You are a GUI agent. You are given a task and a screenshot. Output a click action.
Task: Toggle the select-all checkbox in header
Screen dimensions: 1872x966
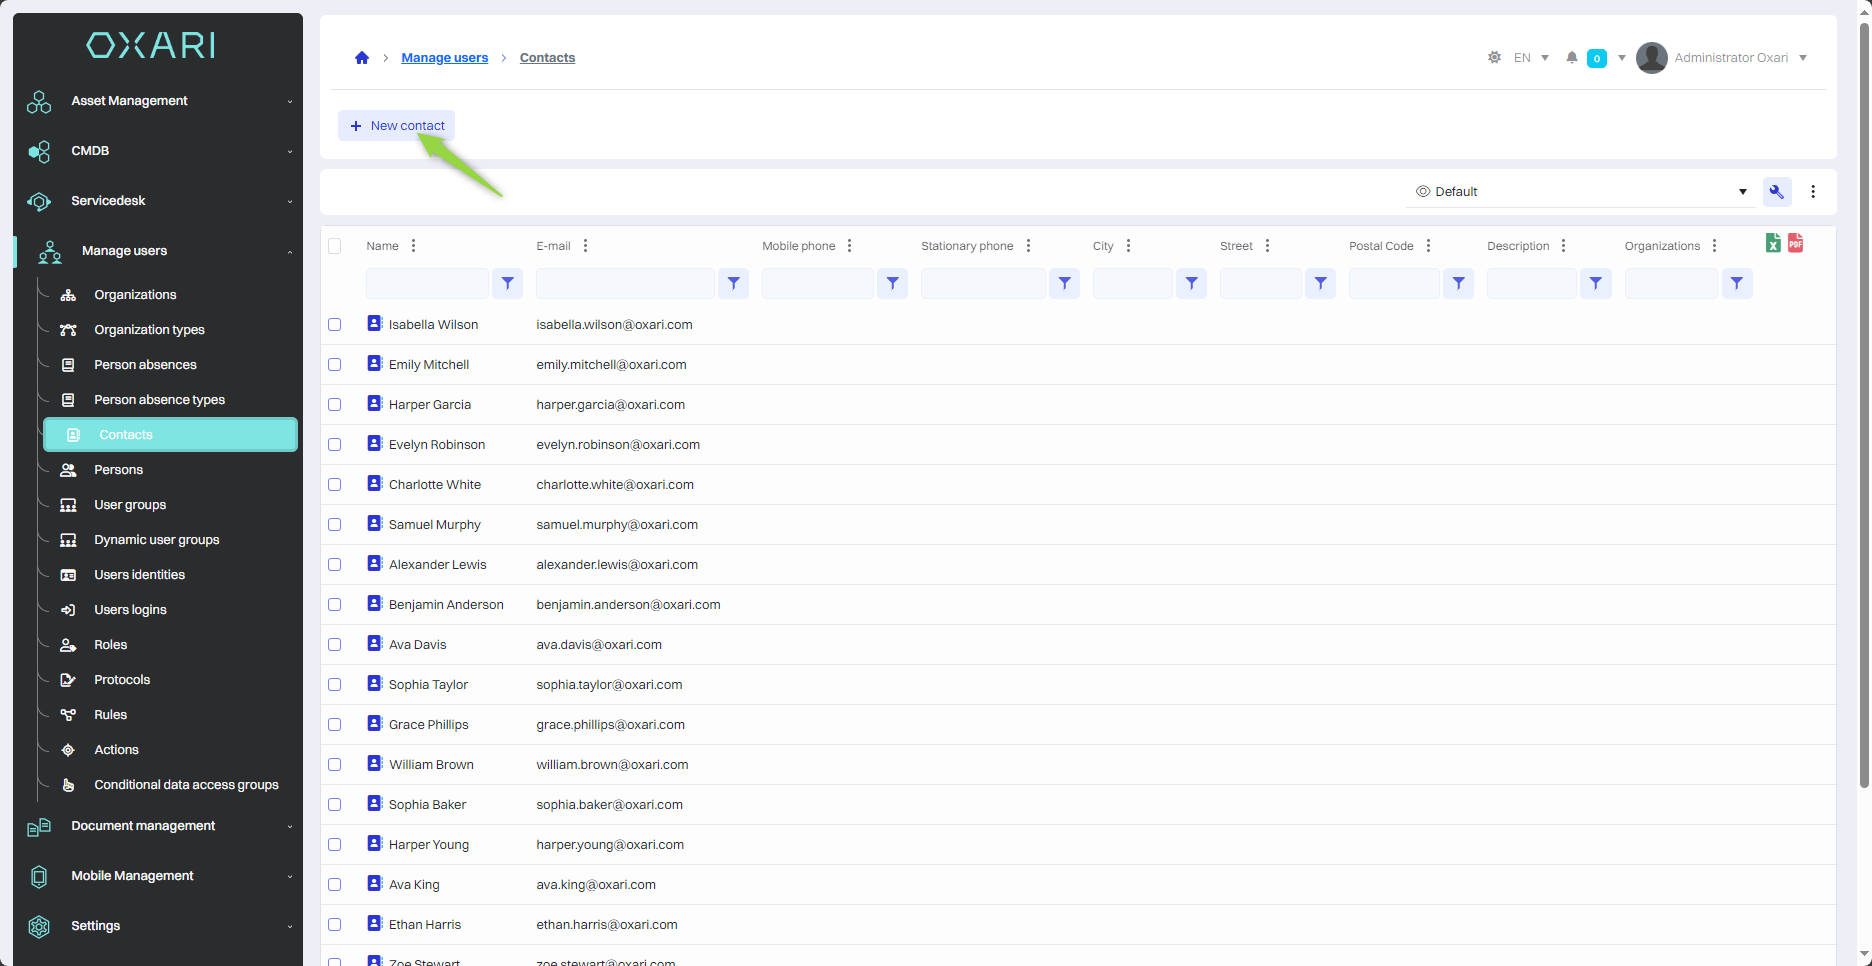pos(335,246)
